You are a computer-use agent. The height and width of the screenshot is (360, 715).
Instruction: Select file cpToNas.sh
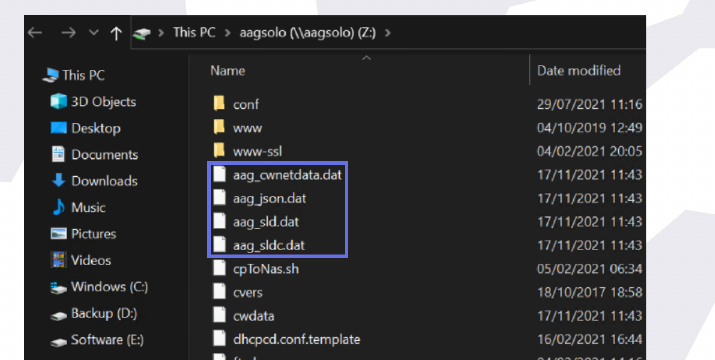point(266,269)
